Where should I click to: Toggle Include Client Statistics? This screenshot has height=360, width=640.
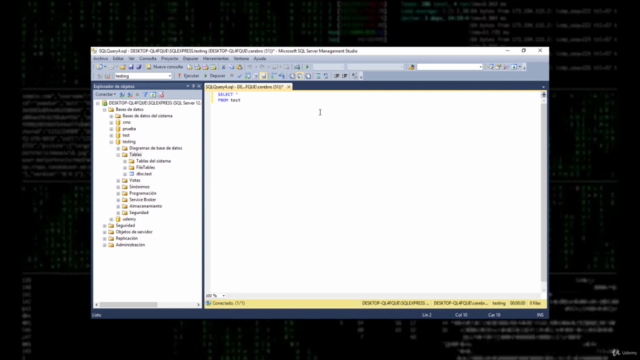tap(282, 76)
